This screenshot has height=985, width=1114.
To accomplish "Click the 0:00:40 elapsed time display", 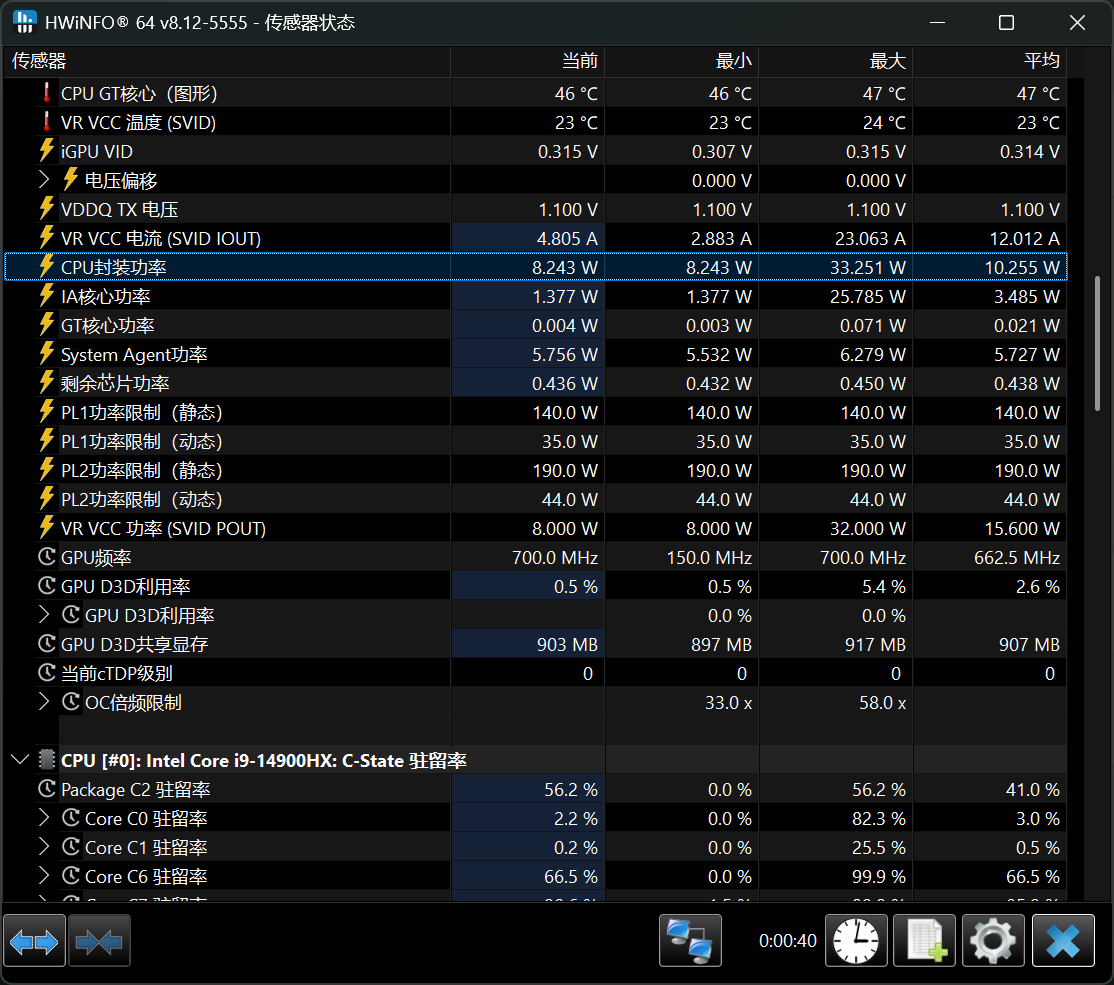I will click(787, 941).
